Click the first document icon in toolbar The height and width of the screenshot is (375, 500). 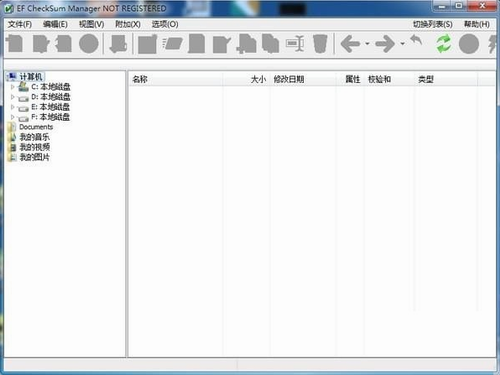[15, 43]
